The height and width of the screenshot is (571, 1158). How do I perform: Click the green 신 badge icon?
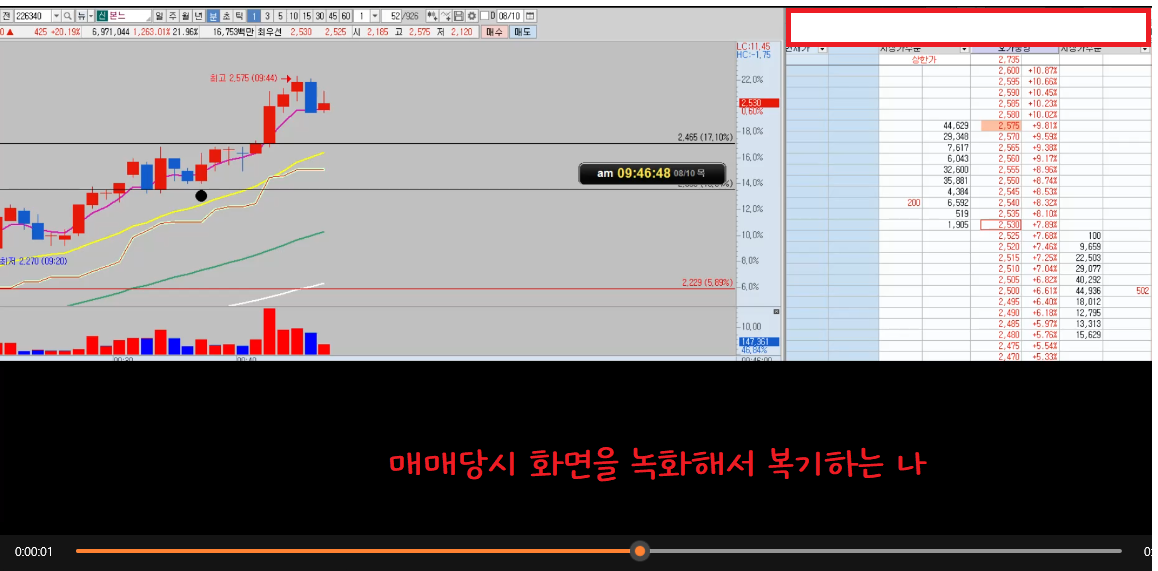[102, 16]
